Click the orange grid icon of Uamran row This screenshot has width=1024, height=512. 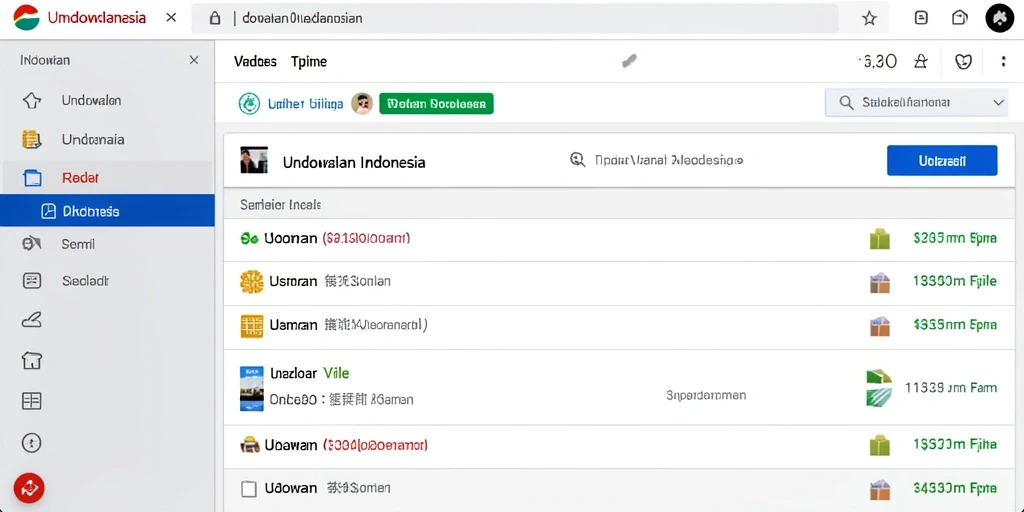pyautogui.click(x=251, y=325)
